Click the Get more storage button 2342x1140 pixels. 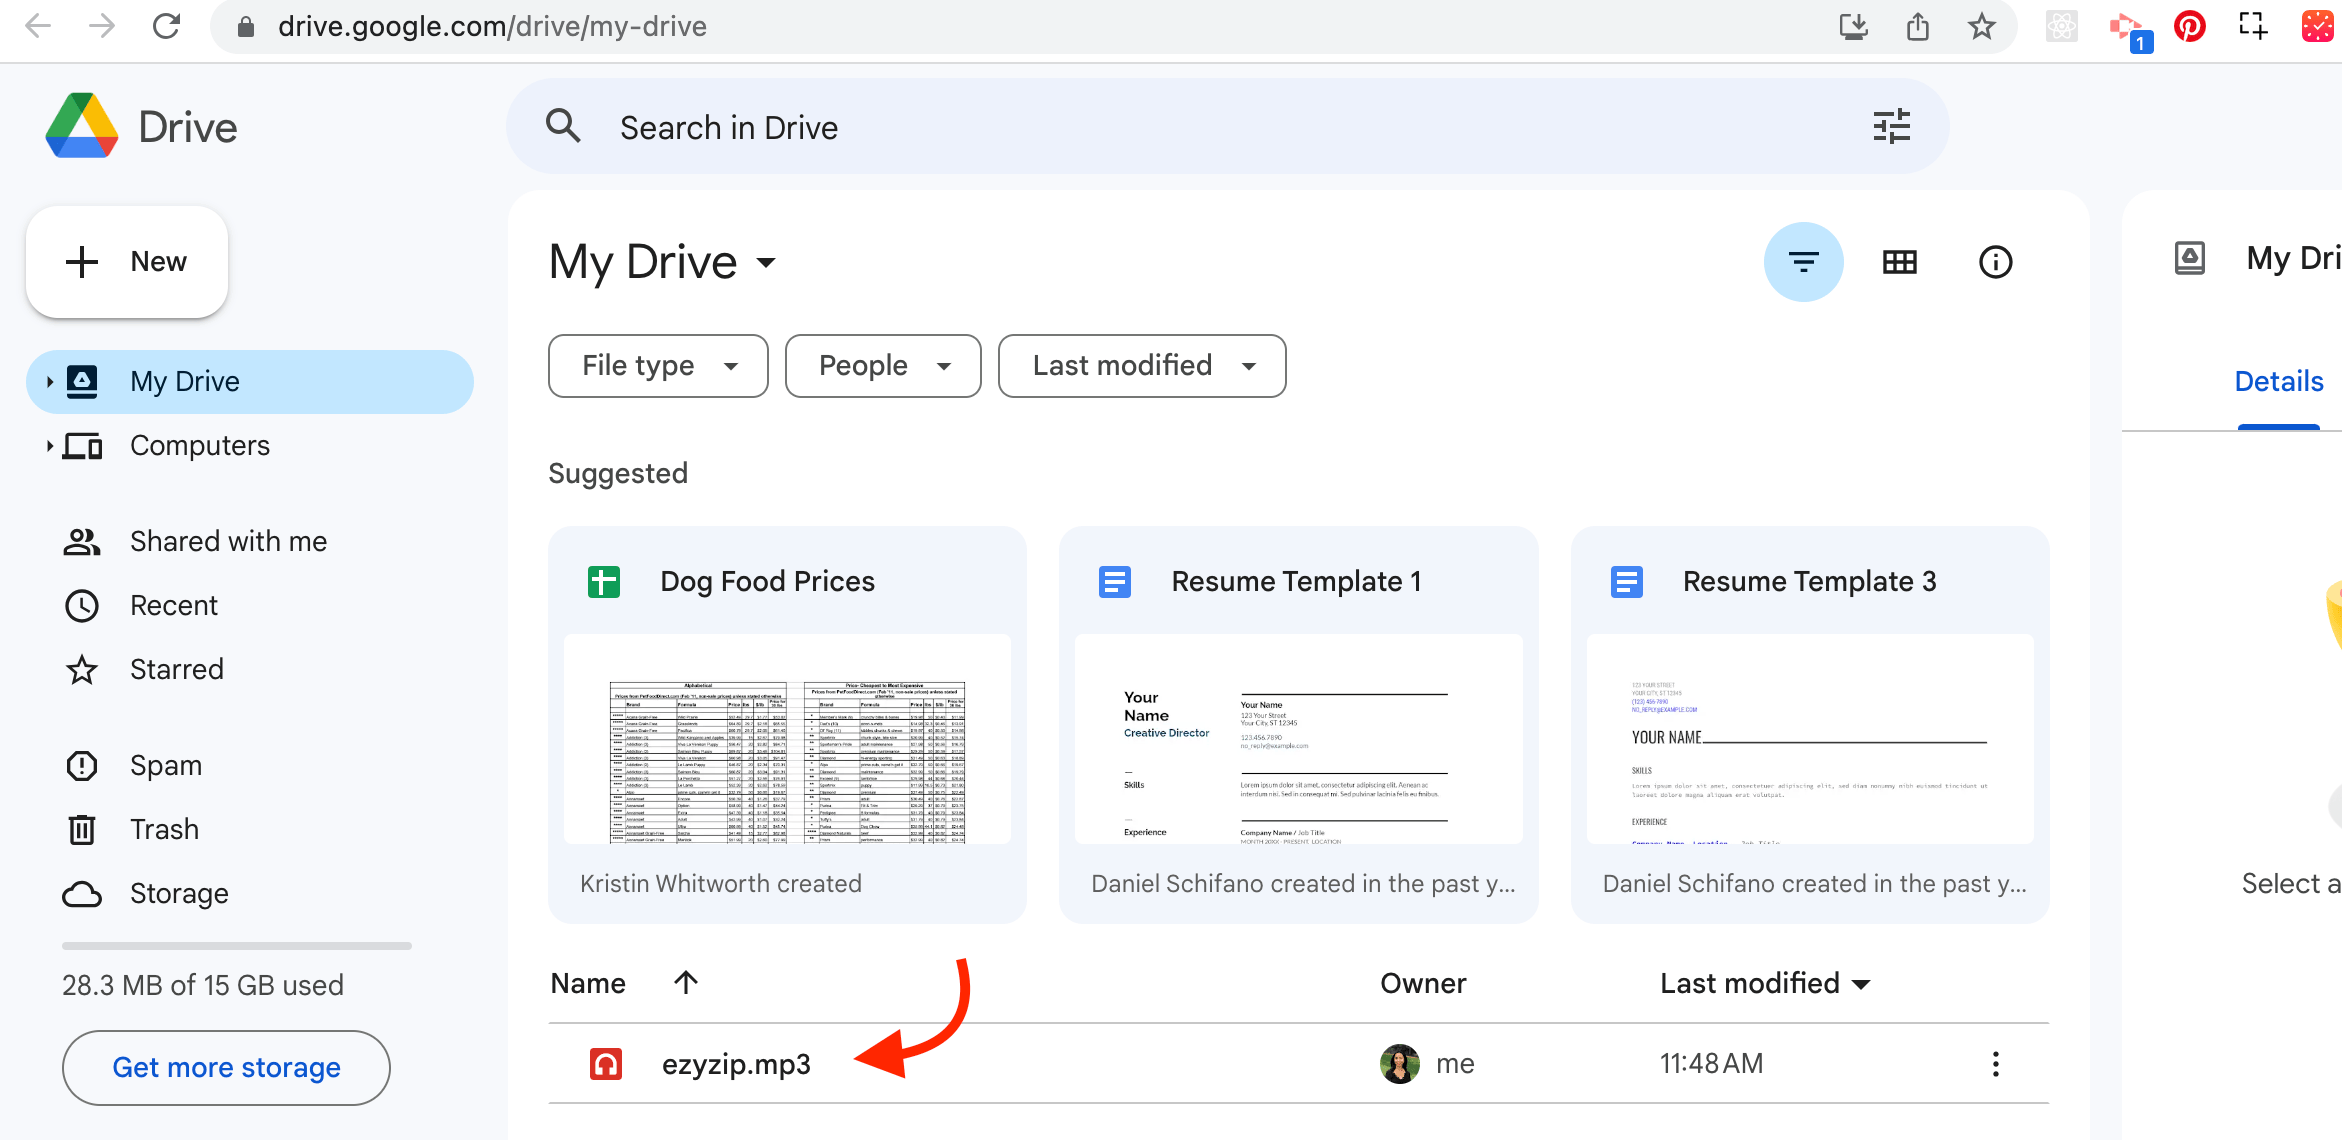(x=226, y=1067)
